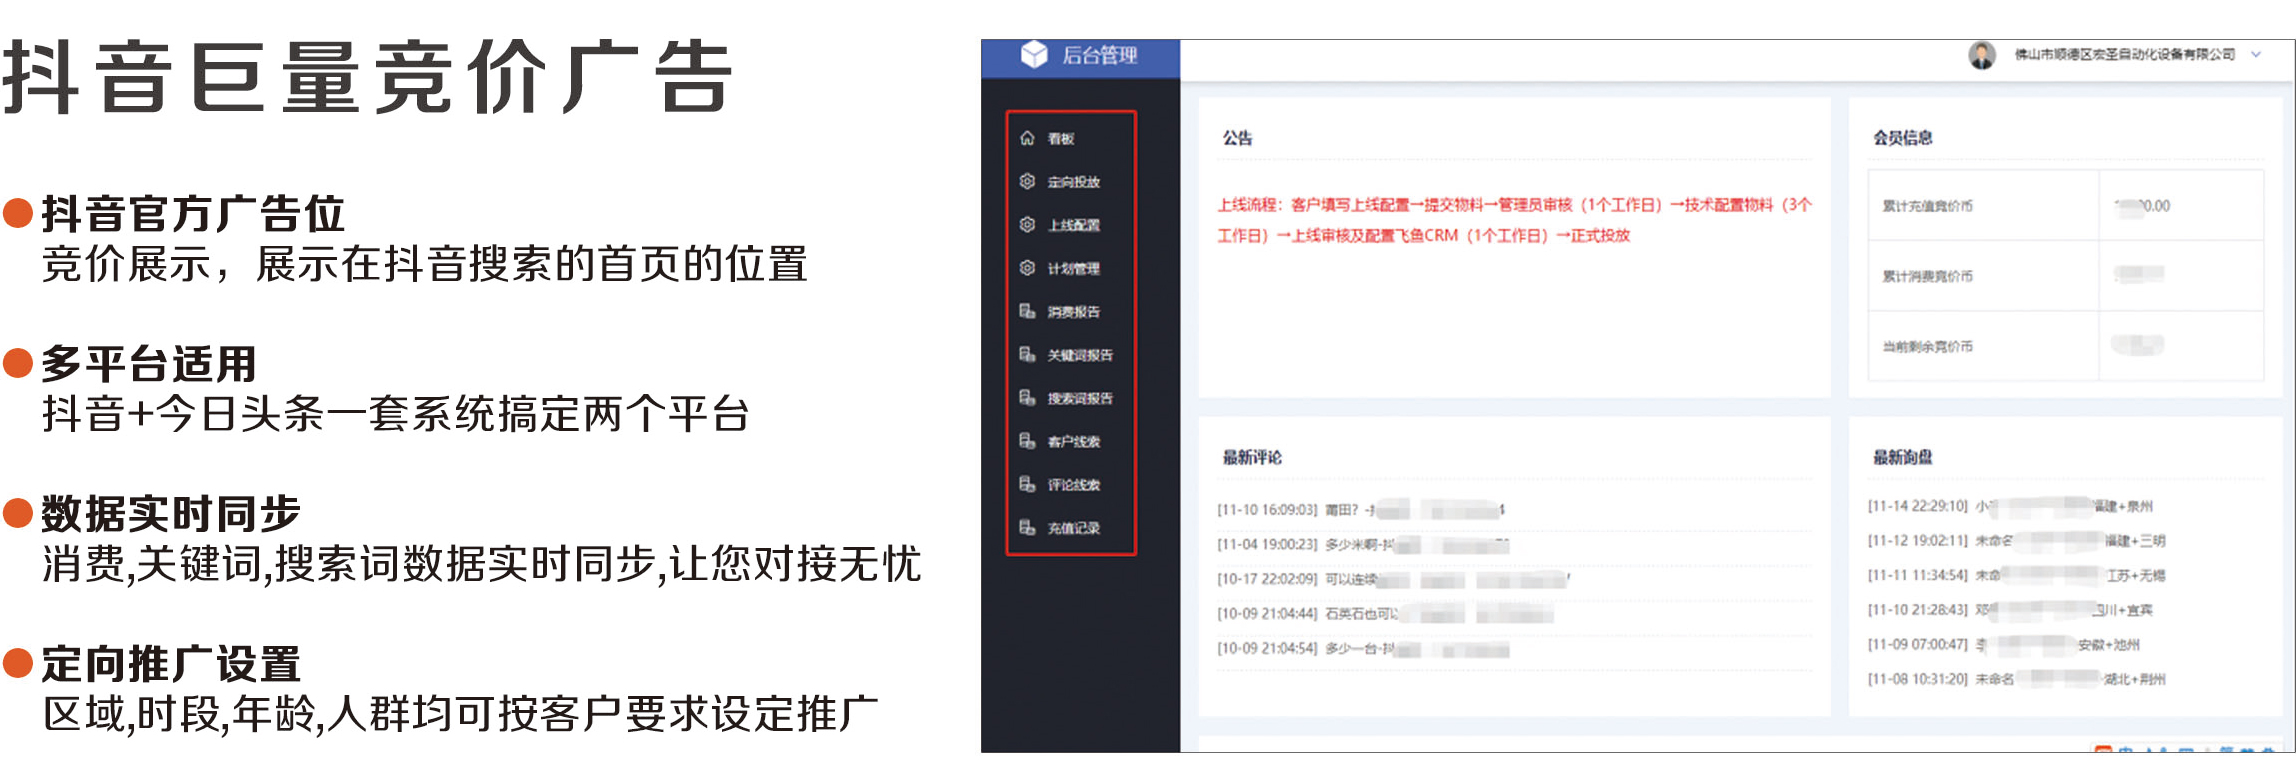
Task: Expand the account dropdown arrow after the company name
Action: pyautogui.click(x=2256, y=55)
